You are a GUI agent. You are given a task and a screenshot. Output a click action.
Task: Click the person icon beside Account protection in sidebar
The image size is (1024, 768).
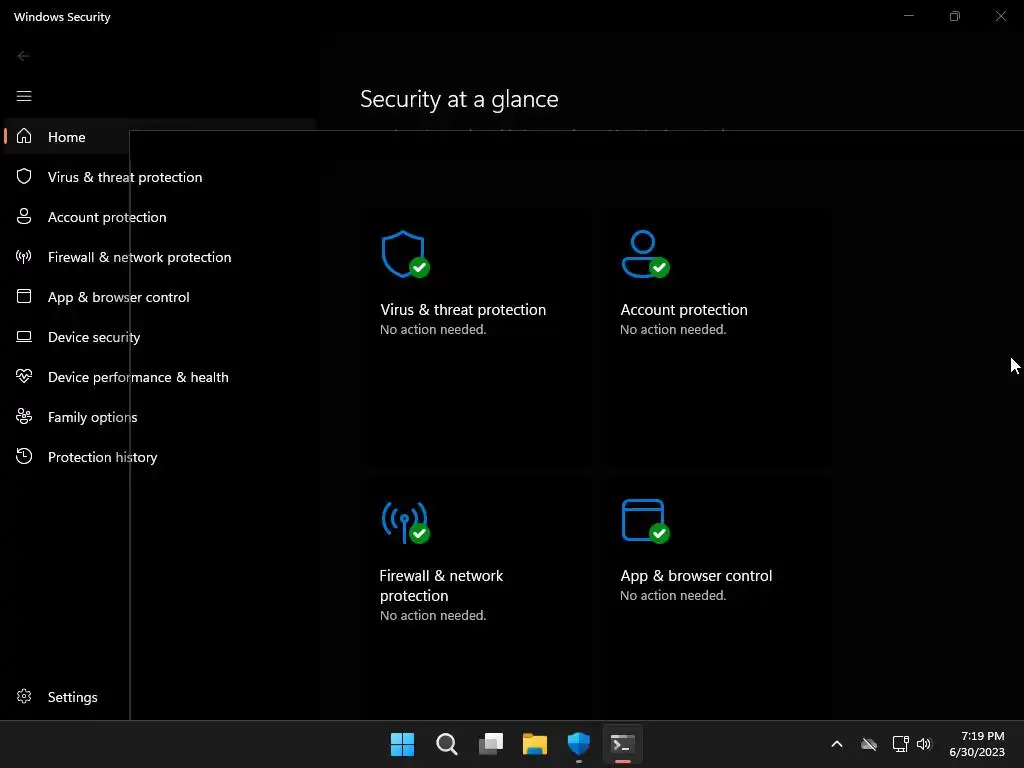coord(24,216)
